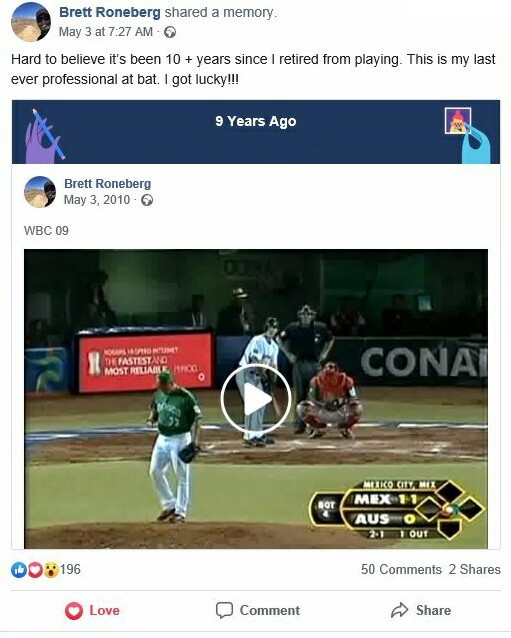
Task: Open Brett Roneberg's top profile picture
Action: pyautogui.click(x=31, y=22)
